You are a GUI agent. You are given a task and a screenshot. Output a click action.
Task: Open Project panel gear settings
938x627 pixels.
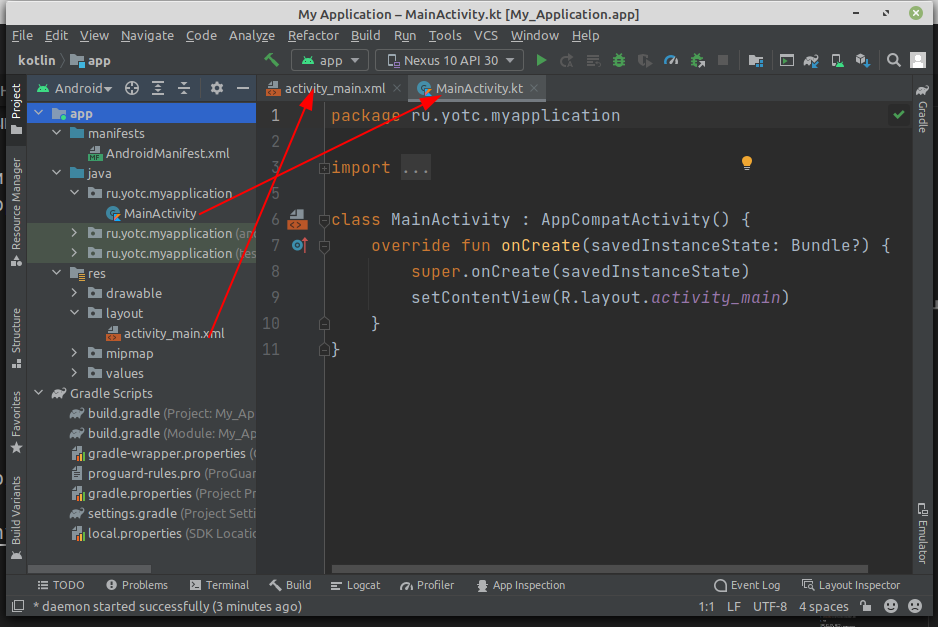216,88
